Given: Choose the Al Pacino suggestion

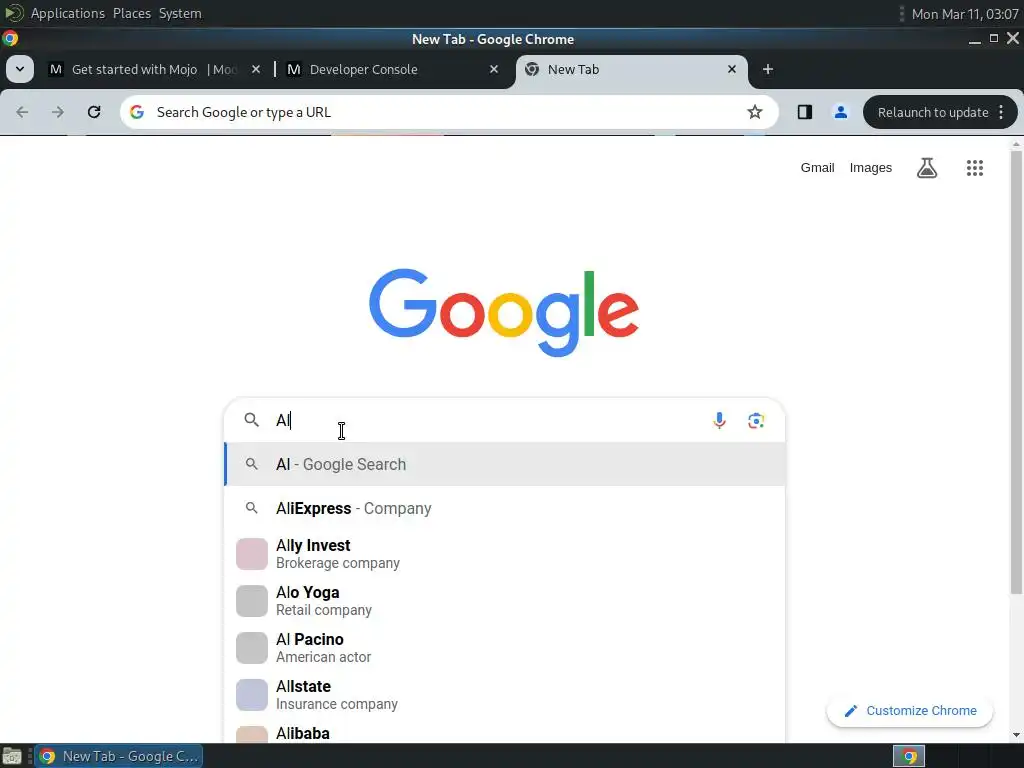Looking at the screenshot, I should coord(505,648).
